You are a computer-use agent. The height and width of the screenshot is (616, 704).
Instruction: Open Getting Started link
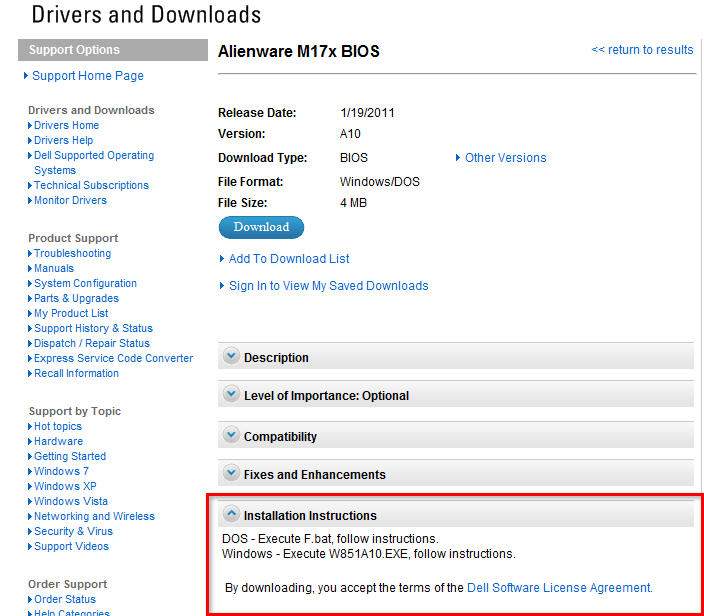pos(70,457)
